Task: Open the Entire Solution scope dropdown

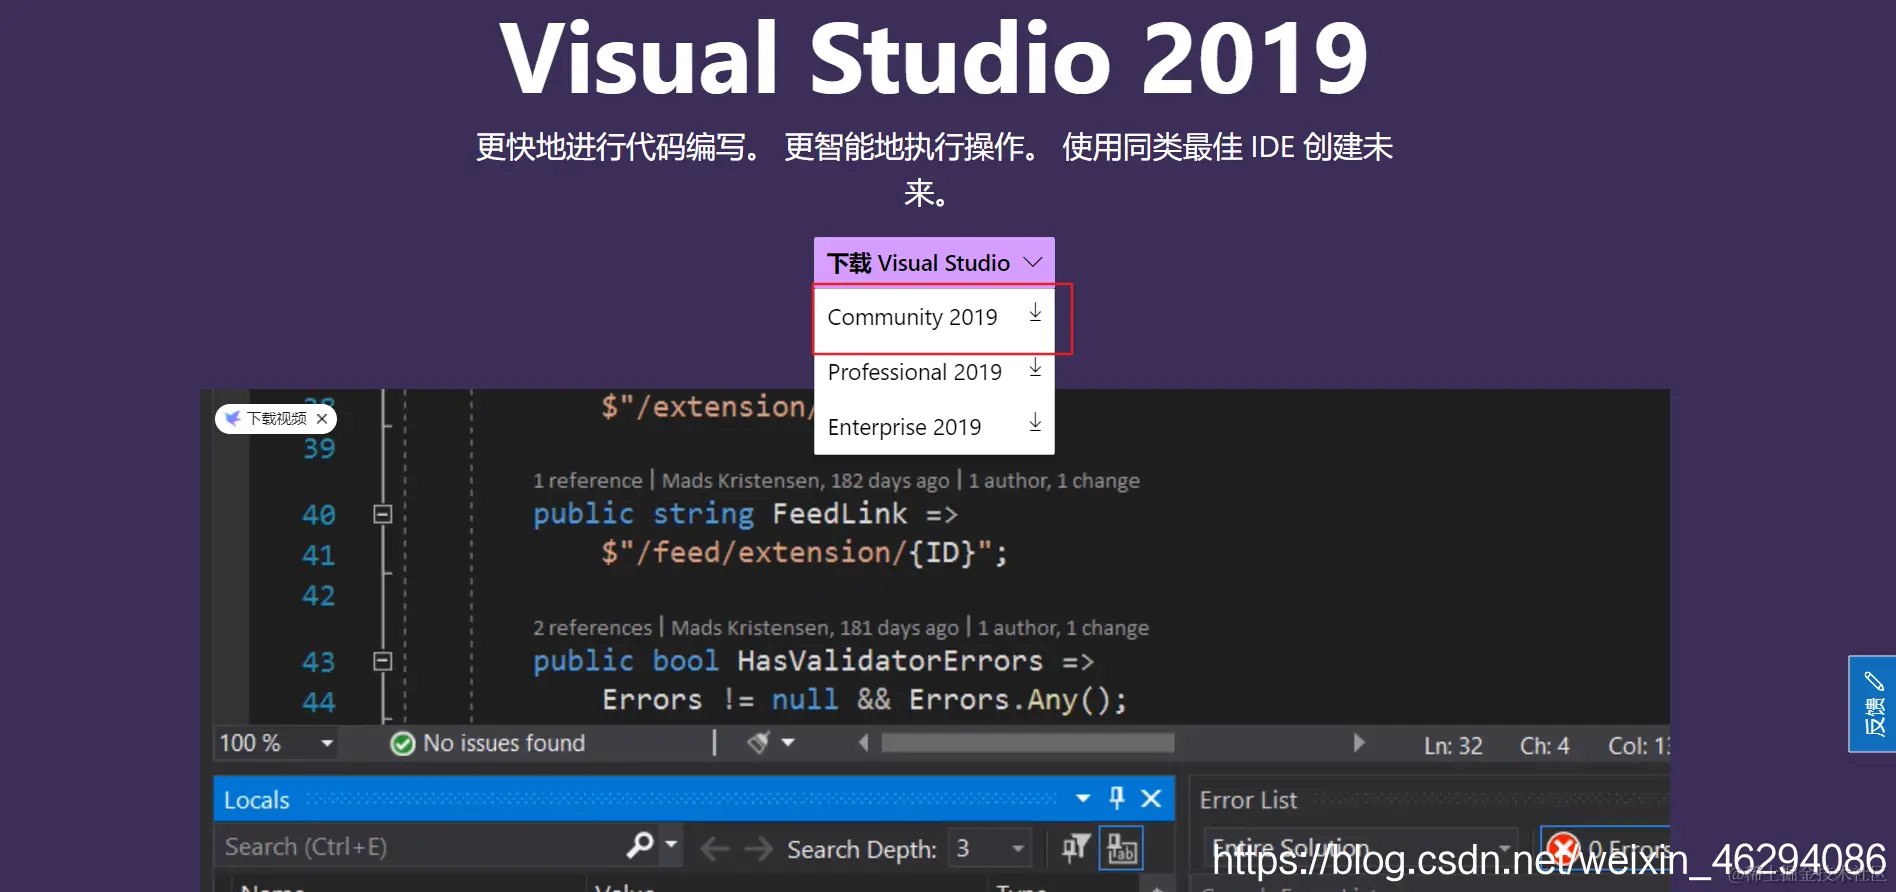Action: [x=1361, y=849]
